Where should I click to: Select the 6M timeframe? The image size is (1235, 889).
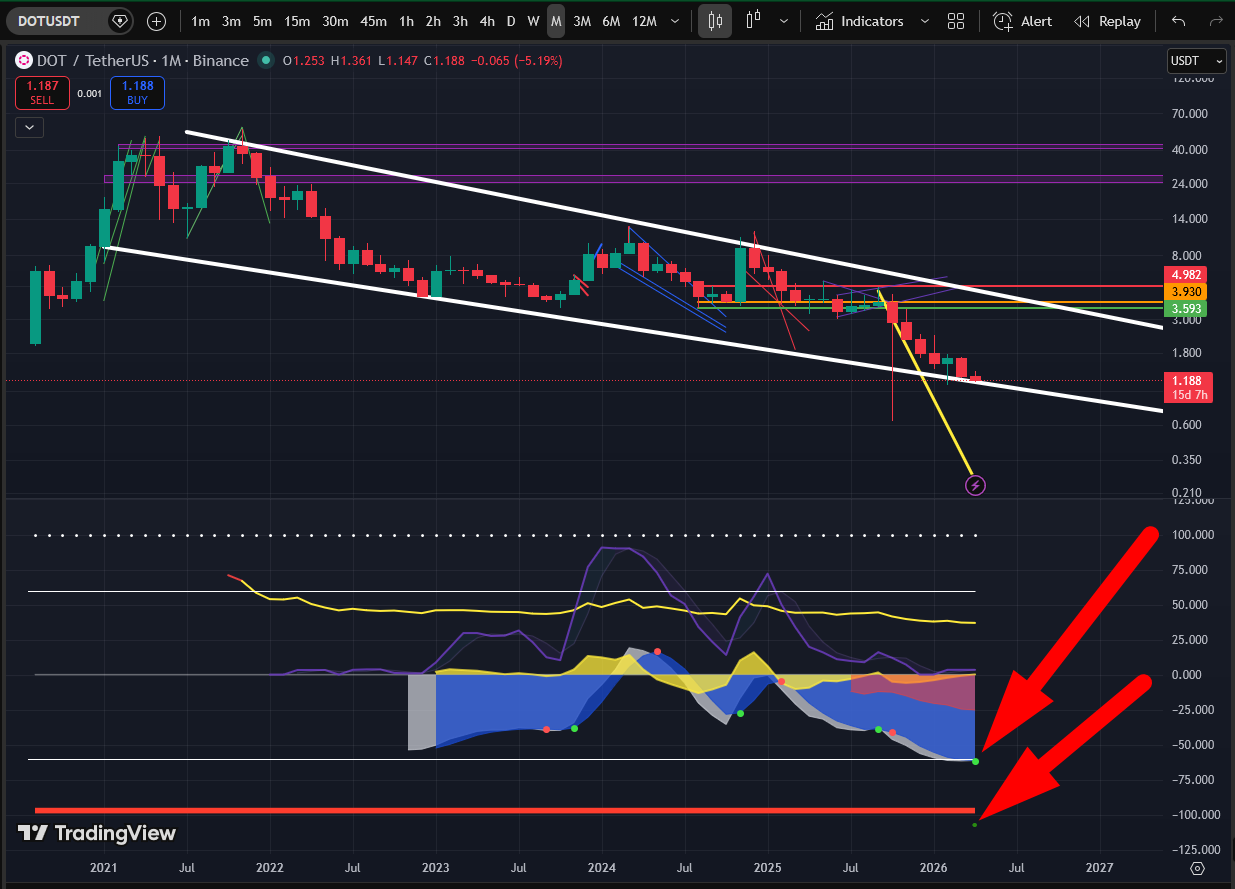click(x=611, y=21)
